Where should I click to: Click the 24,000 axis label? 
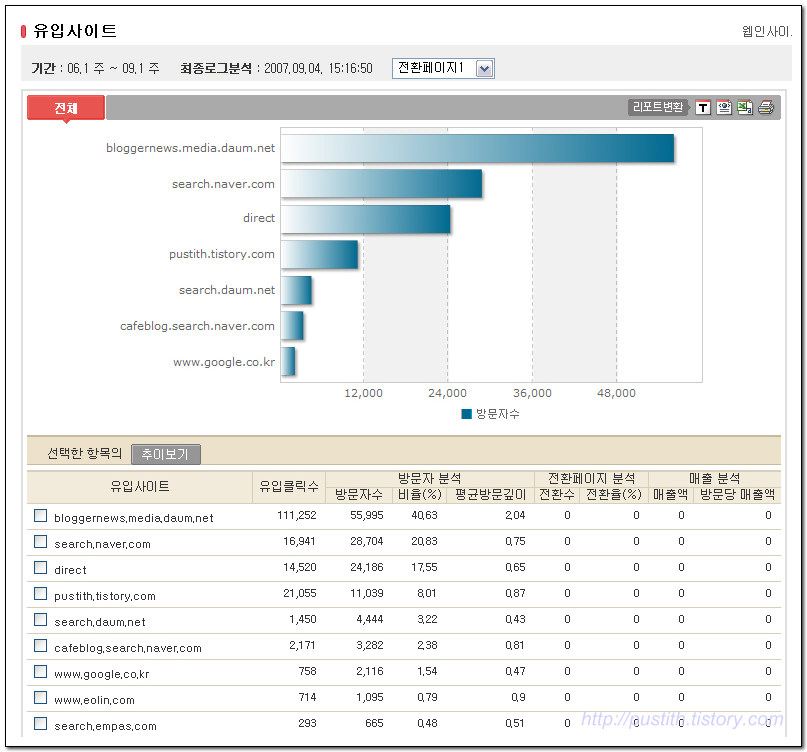tap(447, 393)
